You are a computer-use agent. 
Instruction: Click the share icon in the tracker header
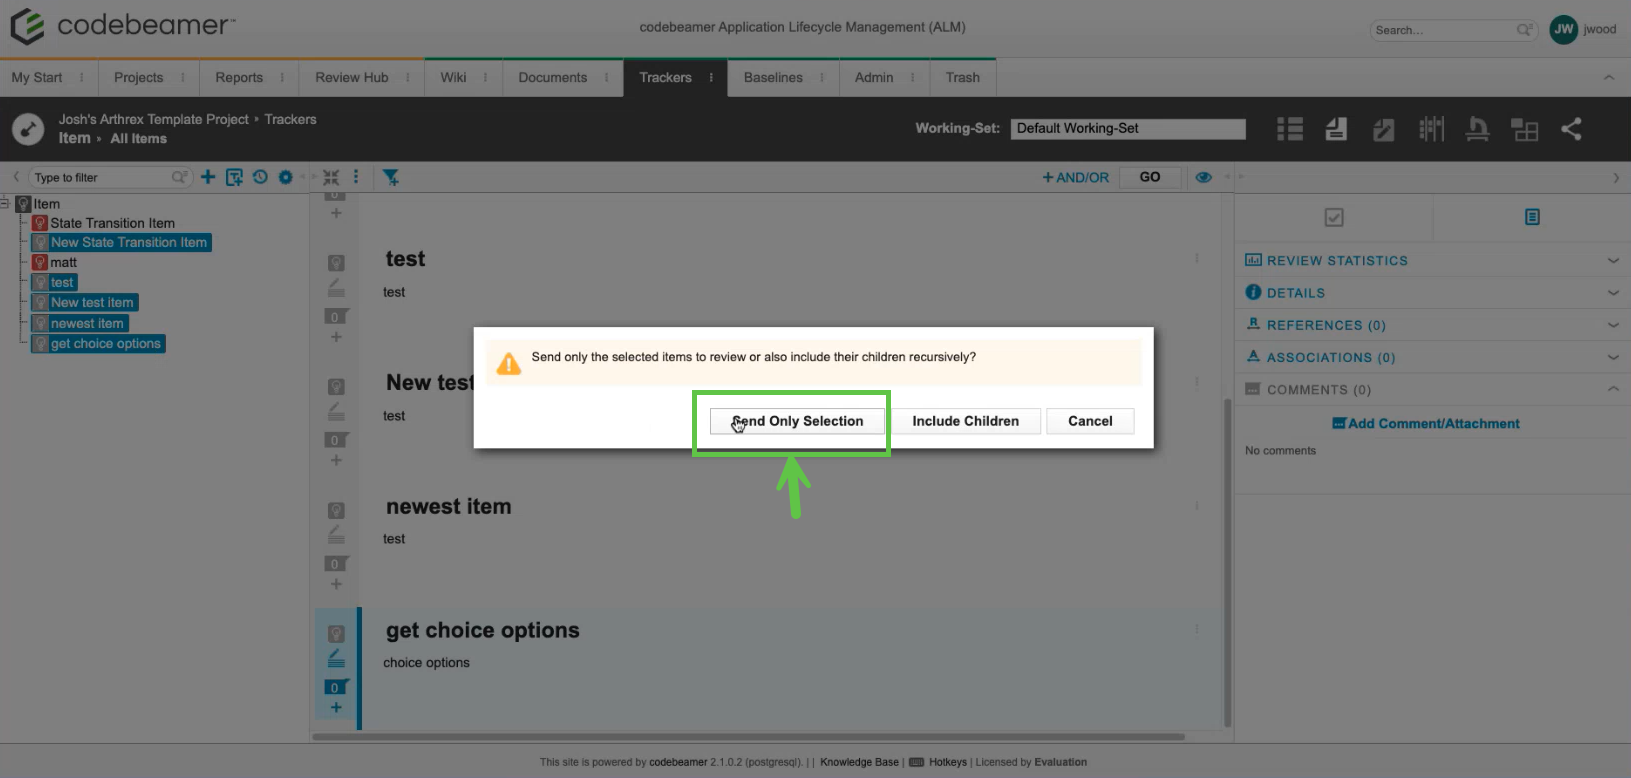(1571, 129)
